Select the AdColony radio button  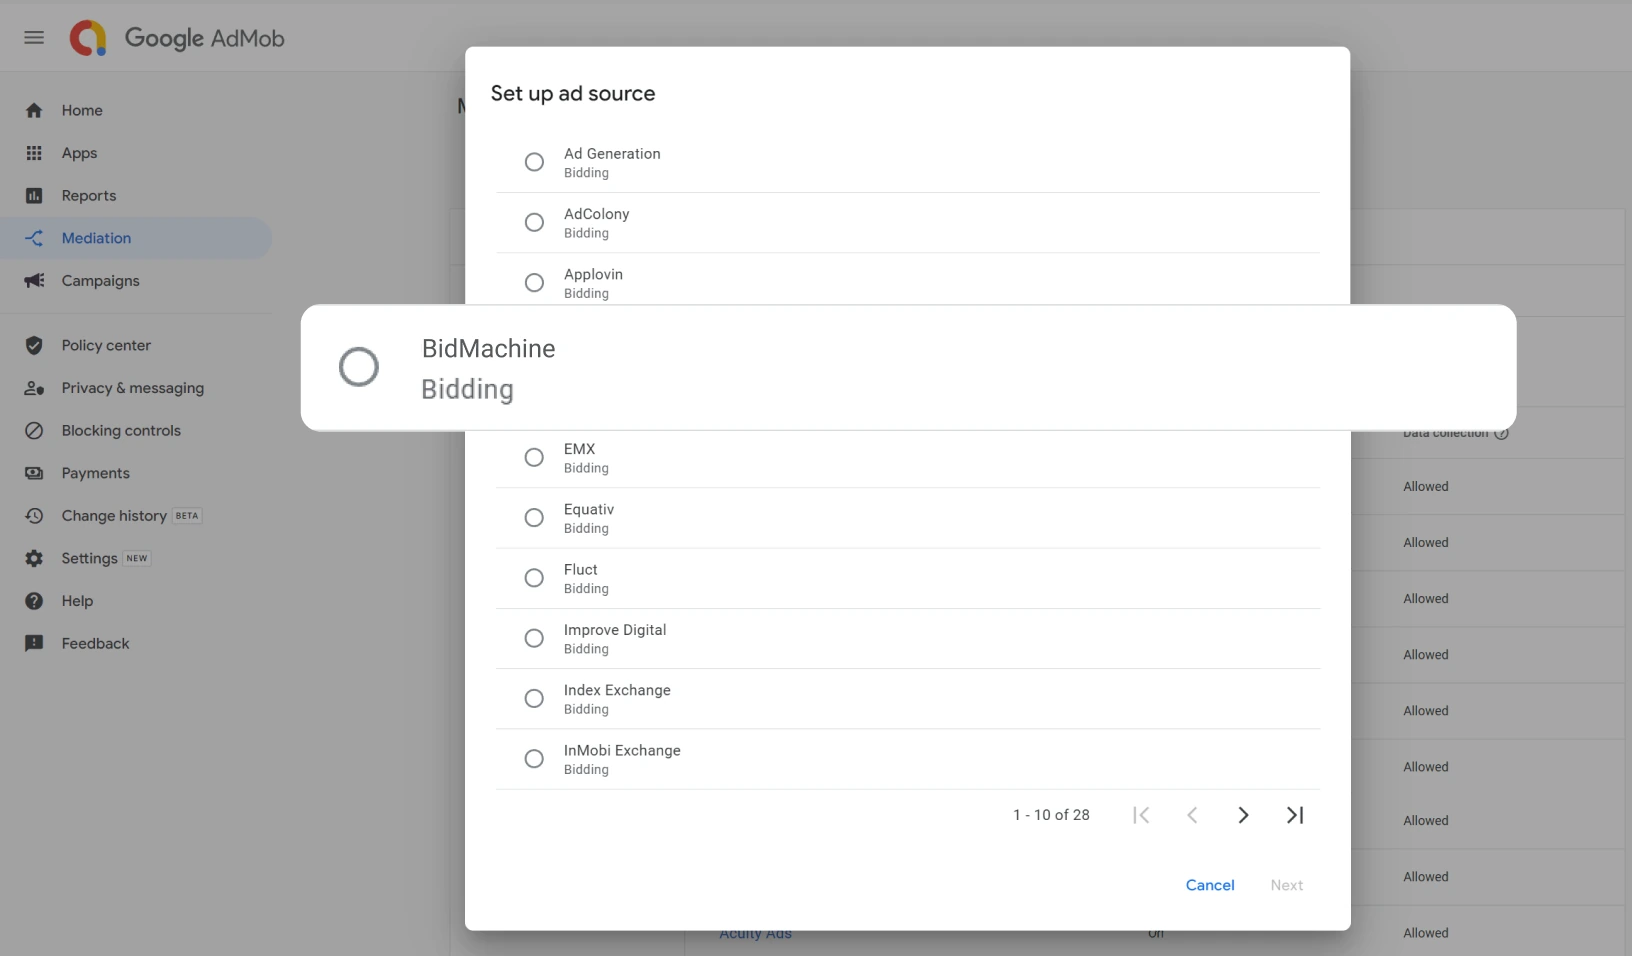pos(534,222)
